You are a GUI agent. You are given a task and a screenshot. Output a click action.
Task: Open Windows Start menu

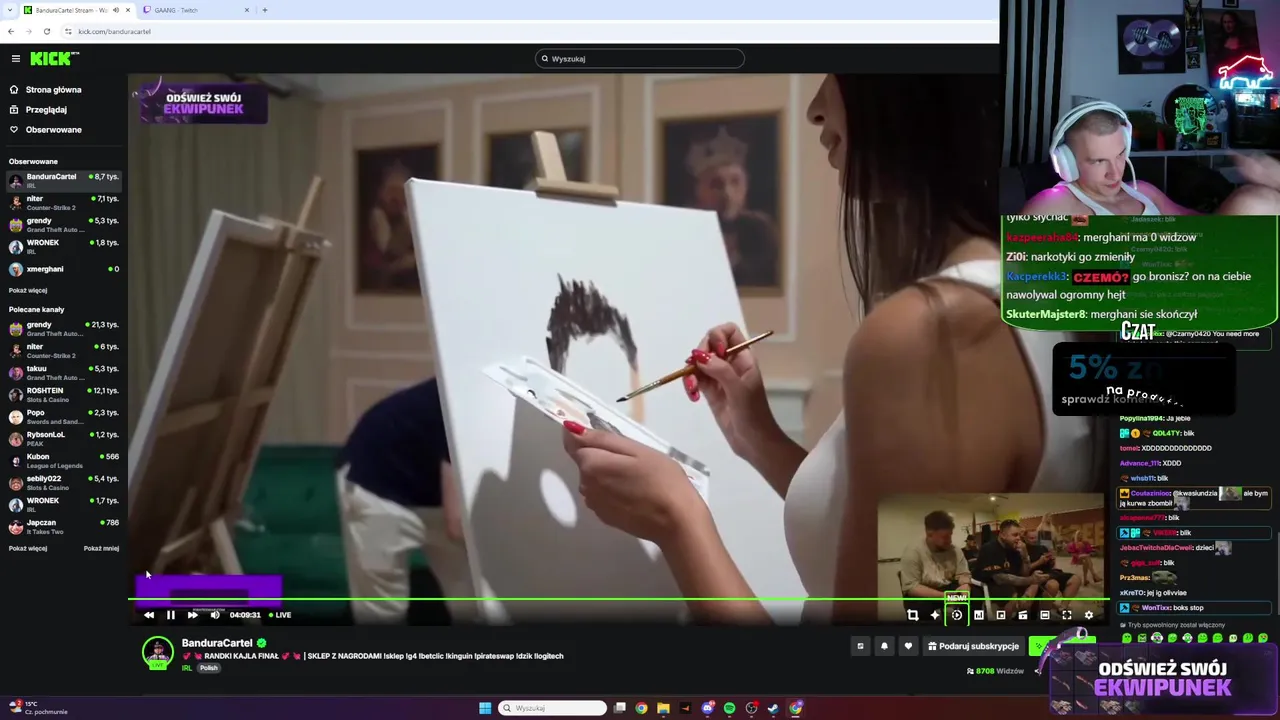pyautogui.click(x=485, y=708)
